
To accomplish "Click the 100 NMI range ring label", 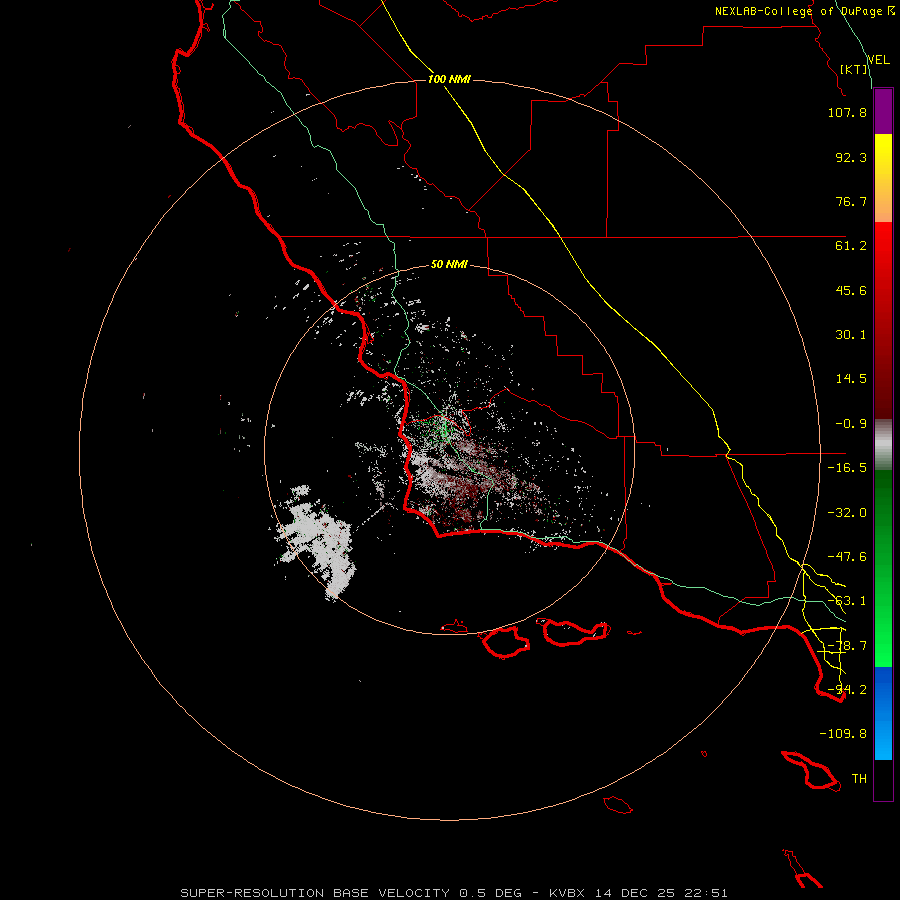I will 449,79.
